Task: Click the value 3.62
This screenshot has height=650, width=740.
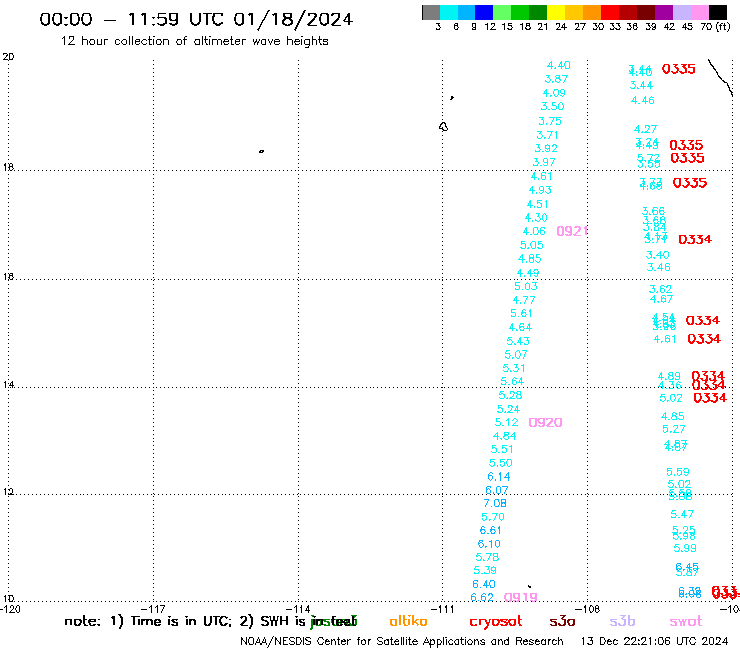Action: point(660,289)
